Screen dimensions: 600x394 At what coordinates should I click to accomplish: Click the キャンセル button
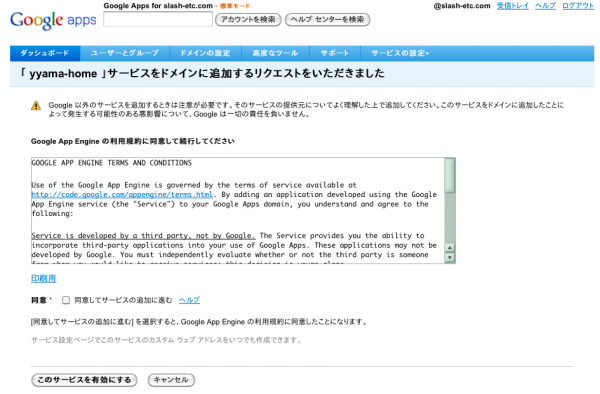point(171,380)
